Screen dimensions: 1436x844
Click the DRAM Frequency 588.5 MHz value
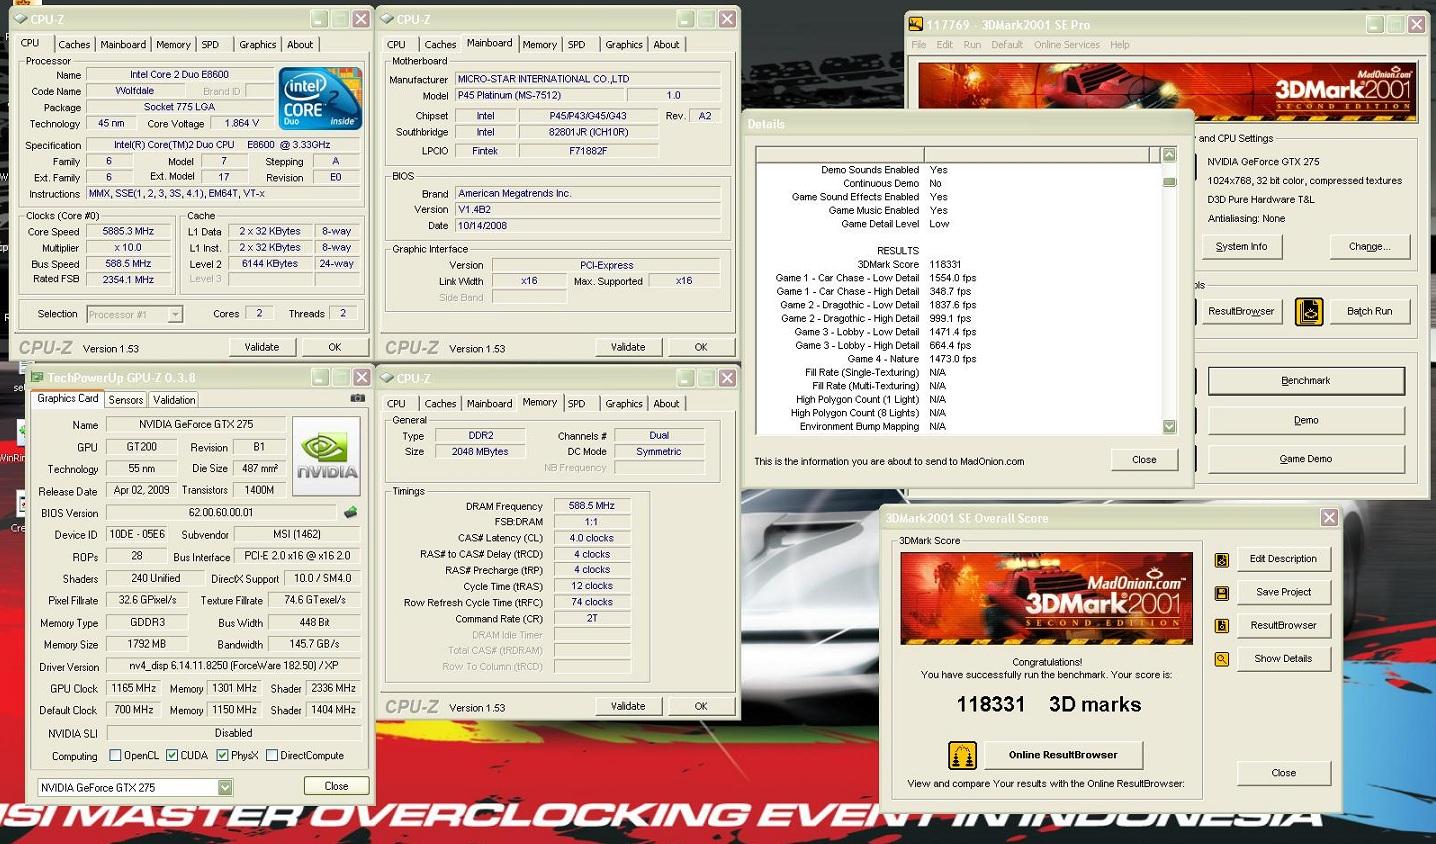click(592, 506)
